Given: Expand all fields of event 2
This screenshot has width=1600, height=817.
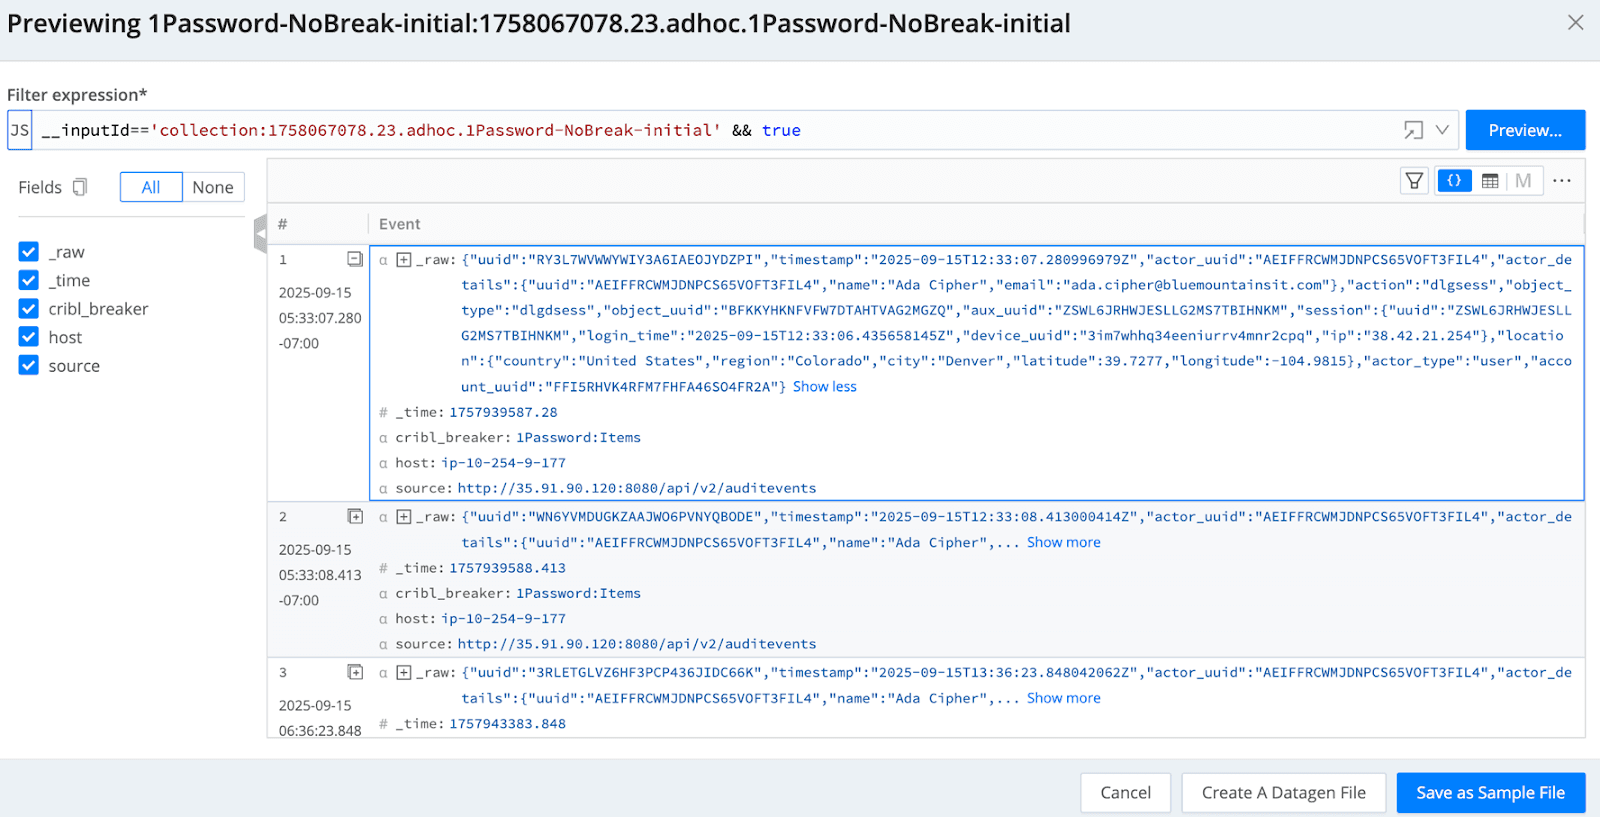Looking at the screenshot, I should tap(354, 516).
